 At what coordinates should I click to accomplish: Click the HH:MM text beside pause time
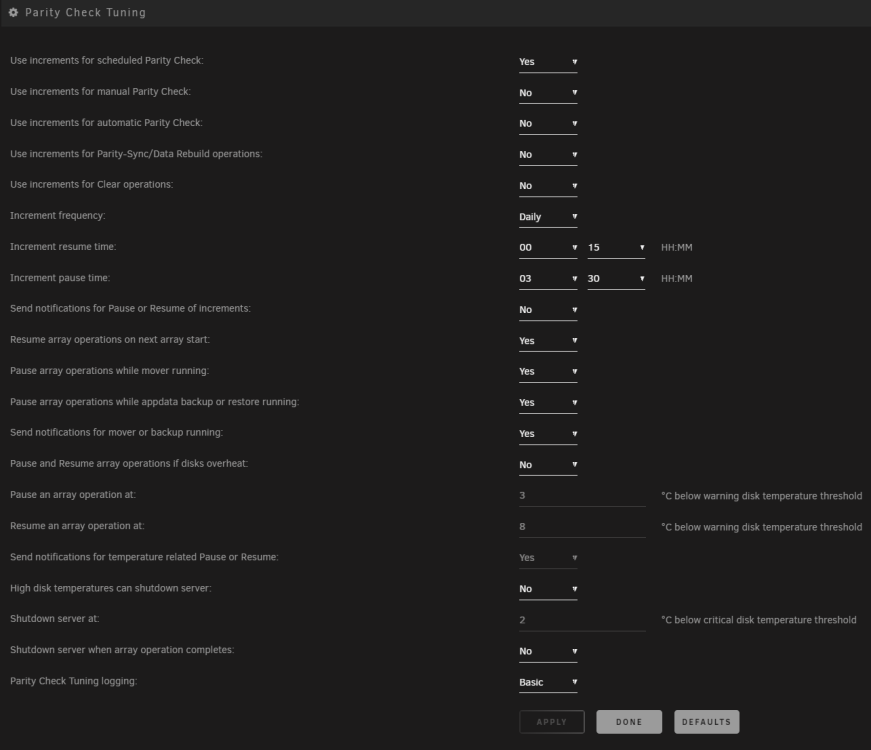pyautogui.click(x=677, y=279)
